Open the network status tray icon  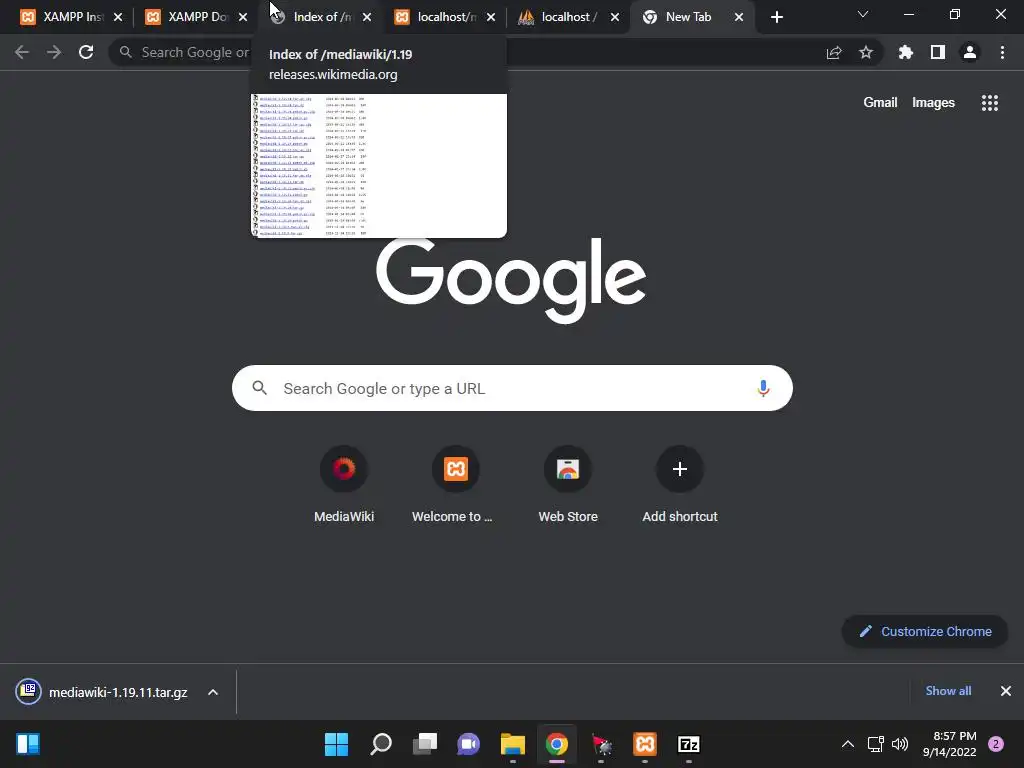pos(875,744)
